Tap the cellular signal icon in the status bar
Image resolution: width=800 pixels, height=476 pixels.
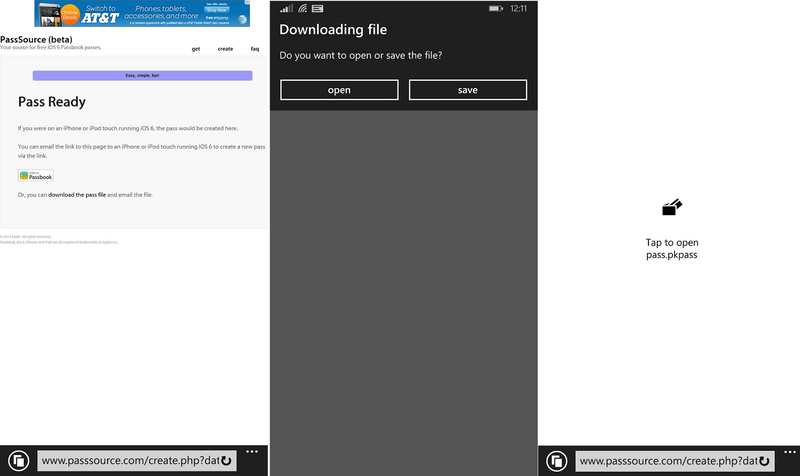pyautogui.click(x=284, y=8)
